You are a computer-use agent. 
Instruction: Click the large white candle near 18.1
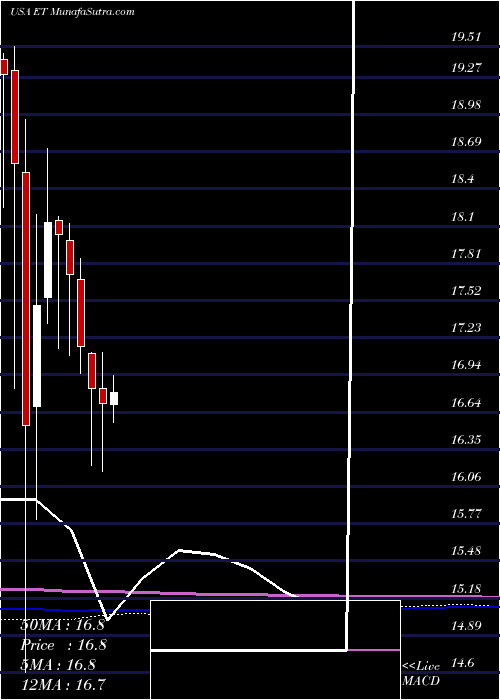click(x=48, y=260)
